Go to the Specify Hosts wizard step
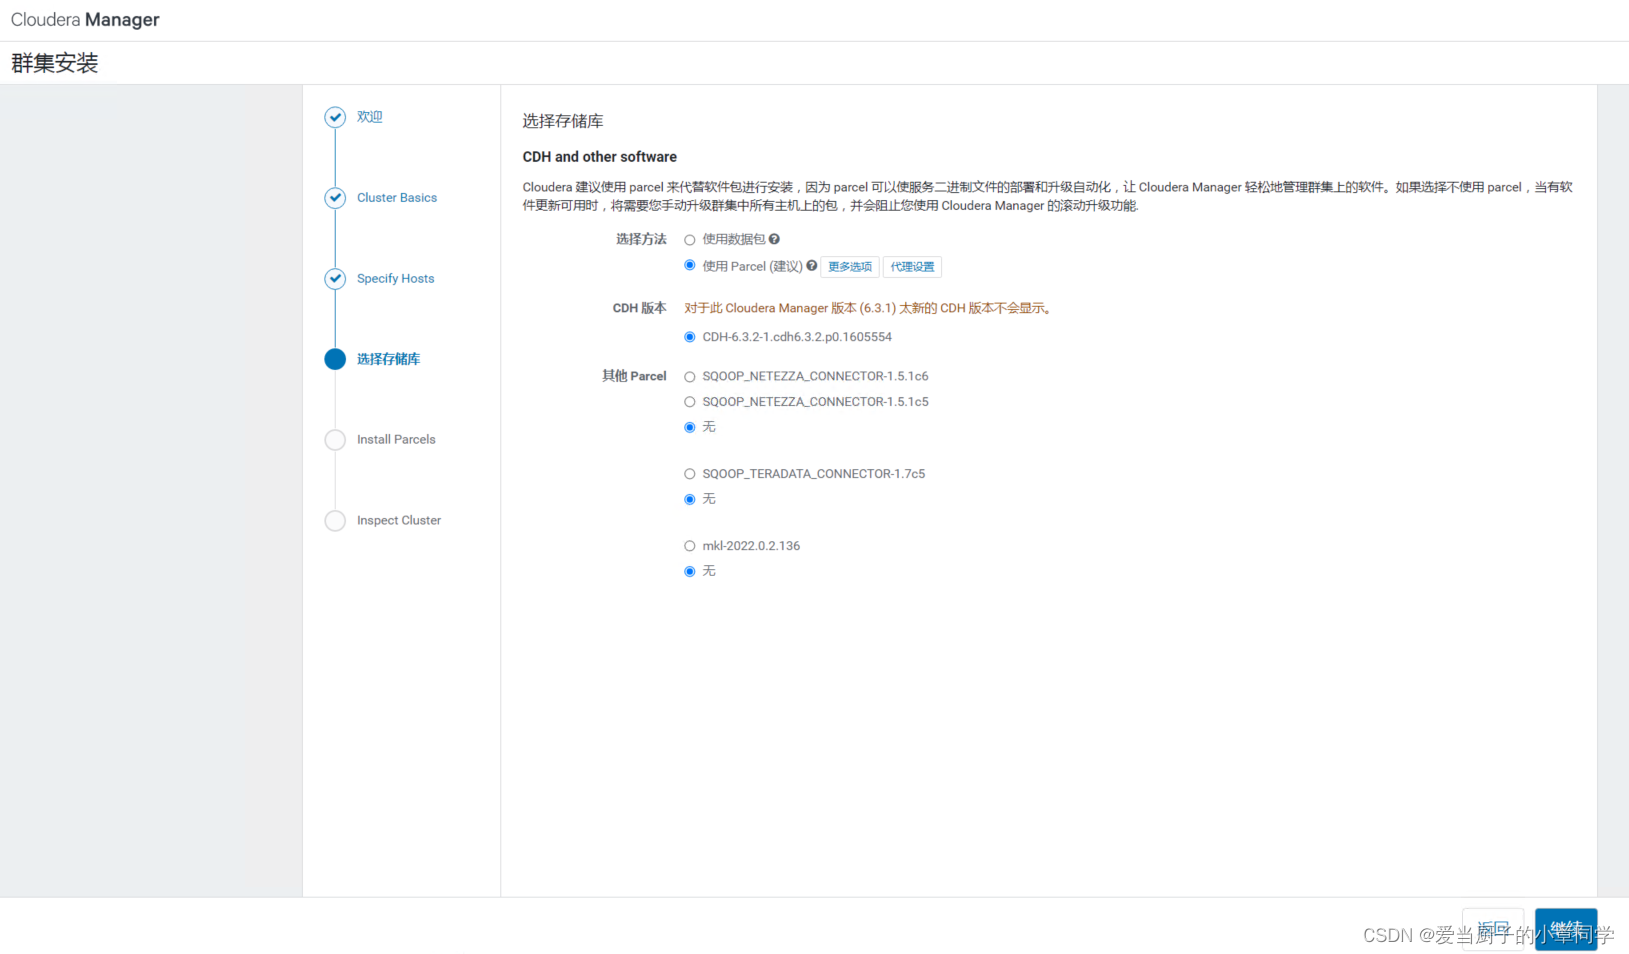 395,279
